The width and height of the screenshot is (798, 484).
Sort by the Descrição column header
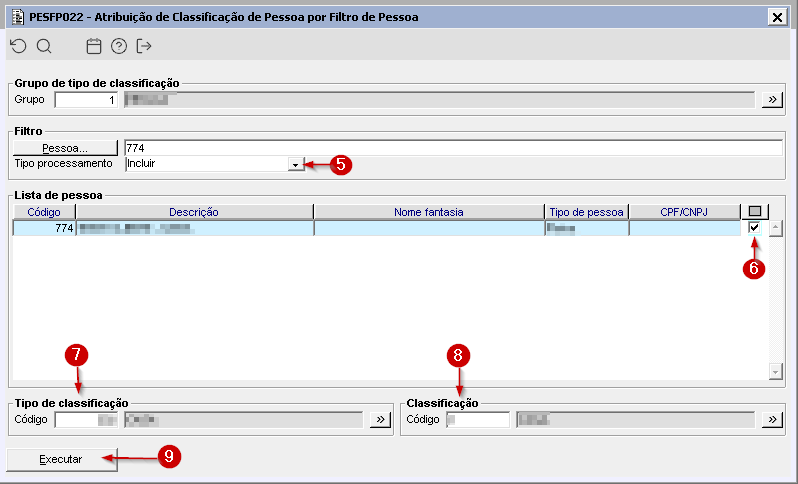point(194,212)
